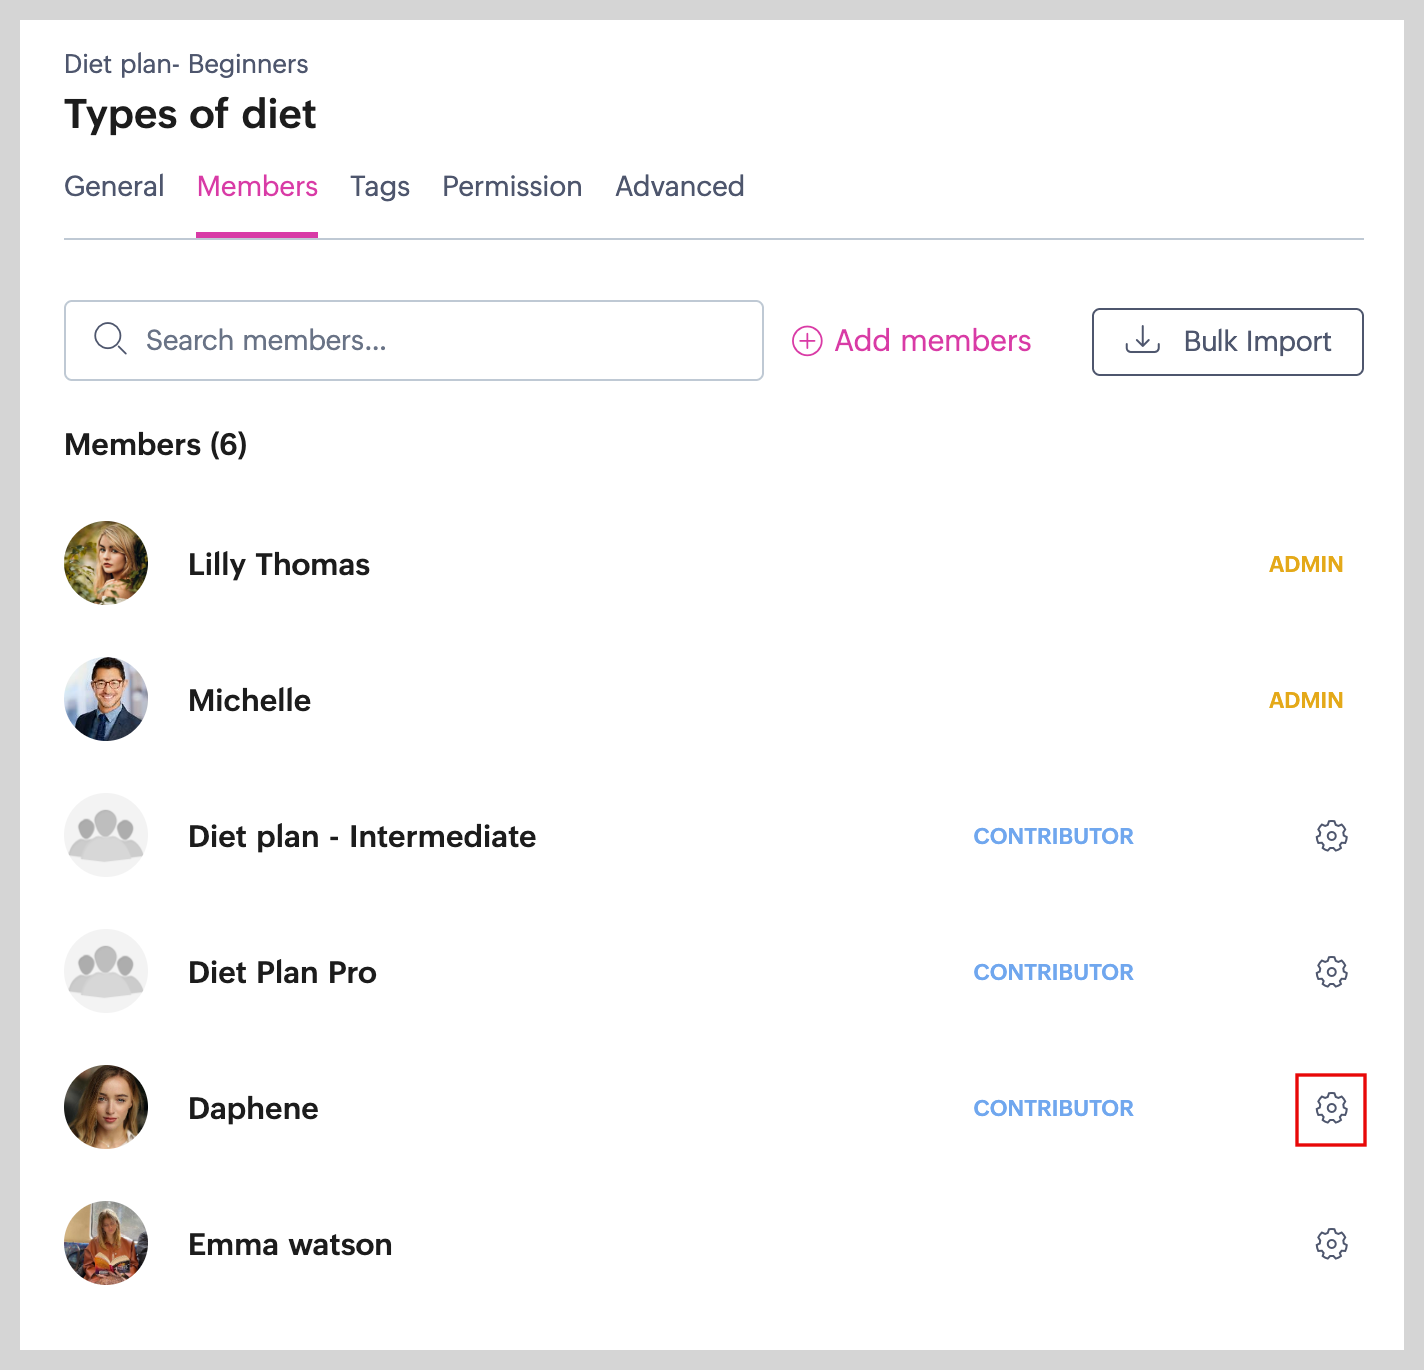Click Emma watson's avatar

pyautogui.click(x=106, y=1243)
